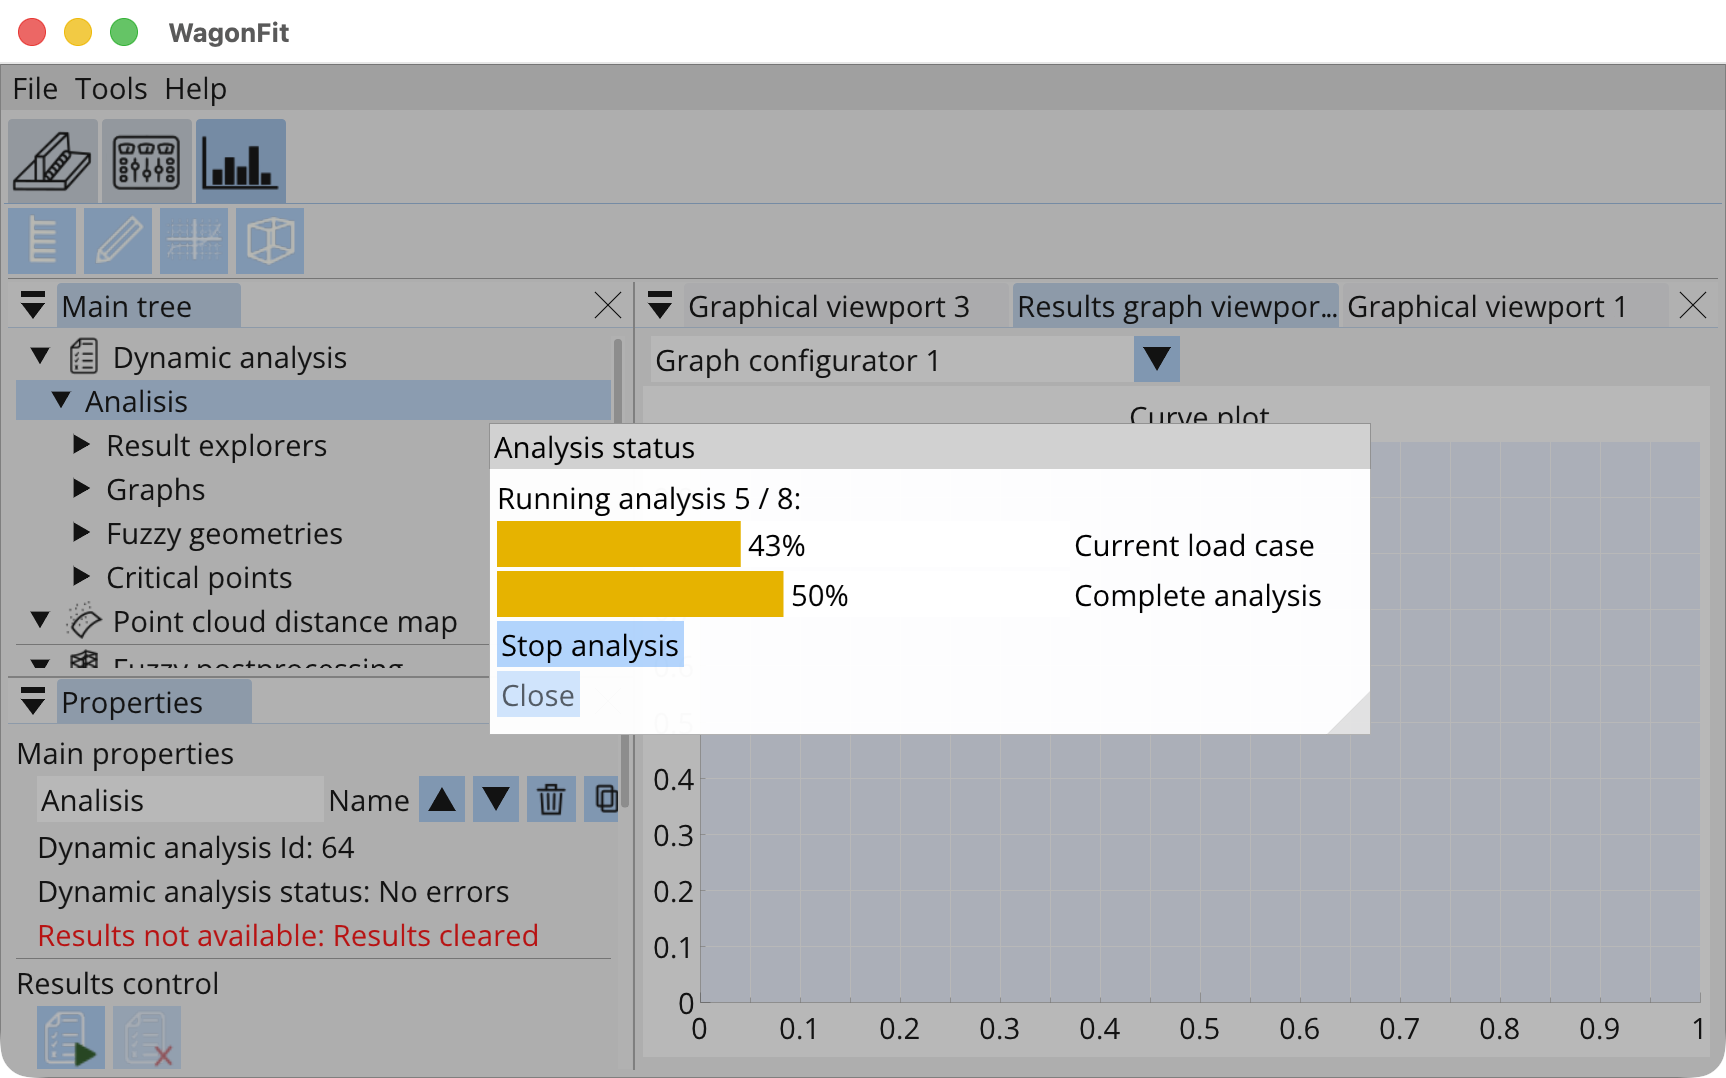Delete Analisis with the trash icon

[550, 799]
